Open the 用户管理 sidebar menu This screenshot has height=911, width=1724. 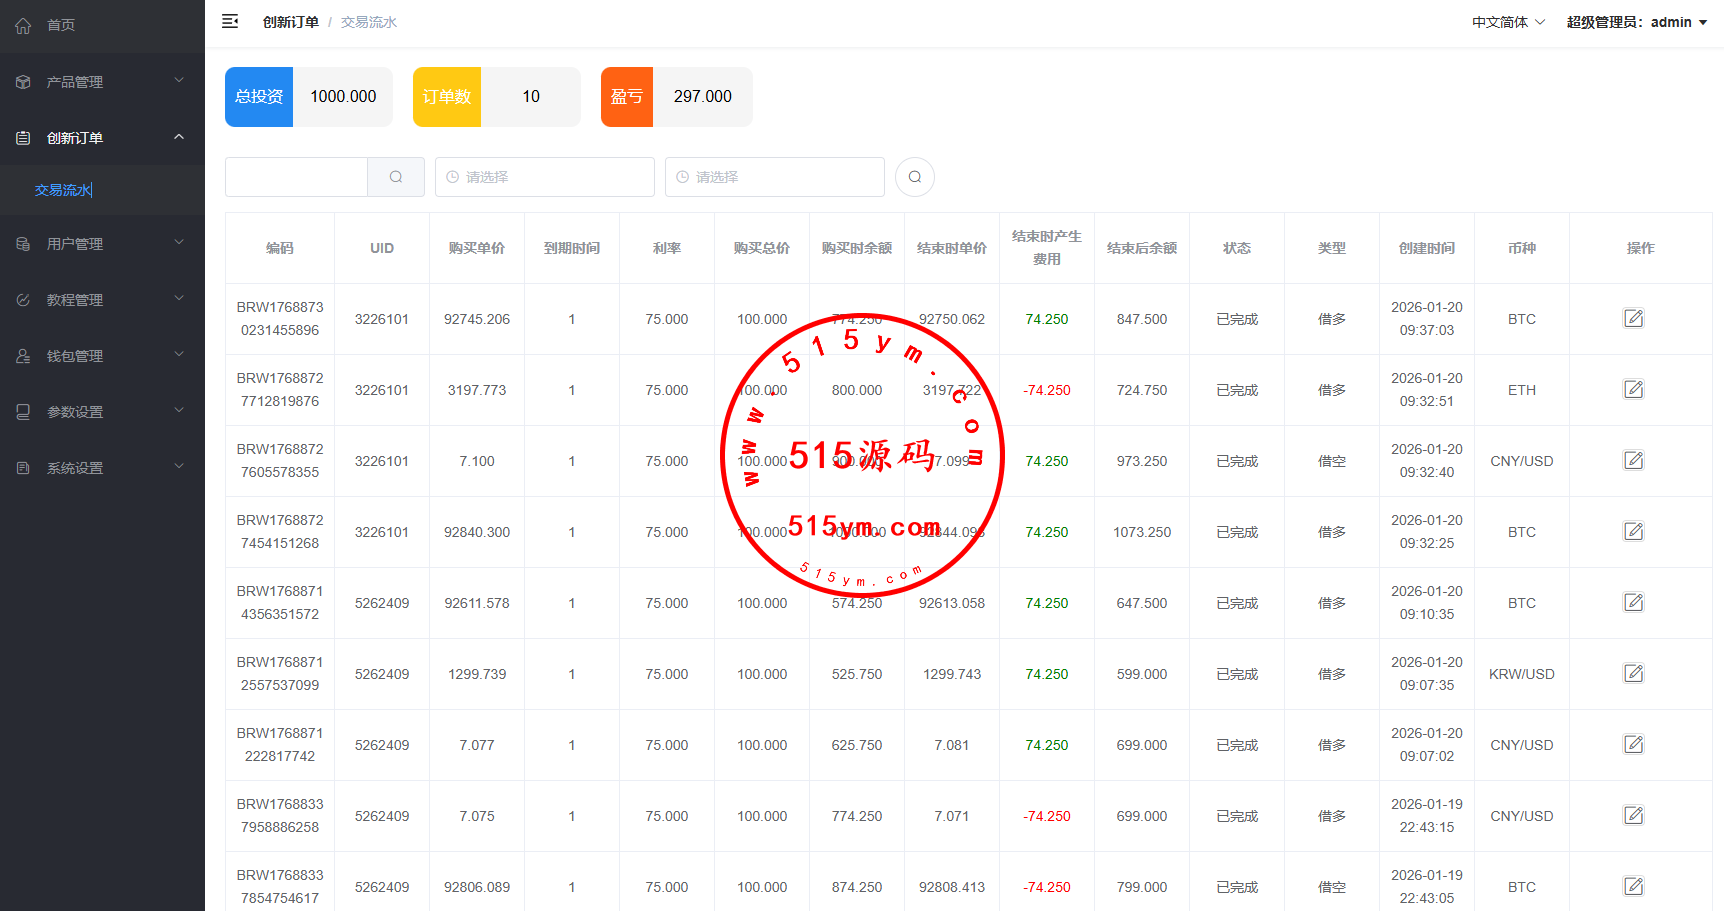click(x=102, y=244)
